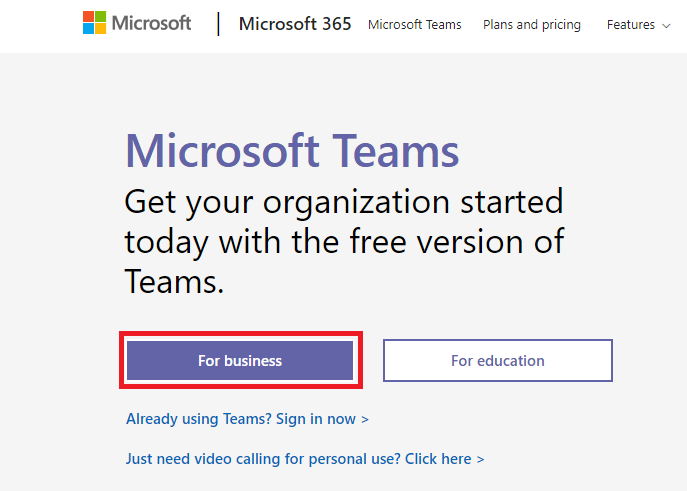Click the Microsoft four-square logo
Image resolution: width=687 pixels, height=491 pixels.
point(95,22)
